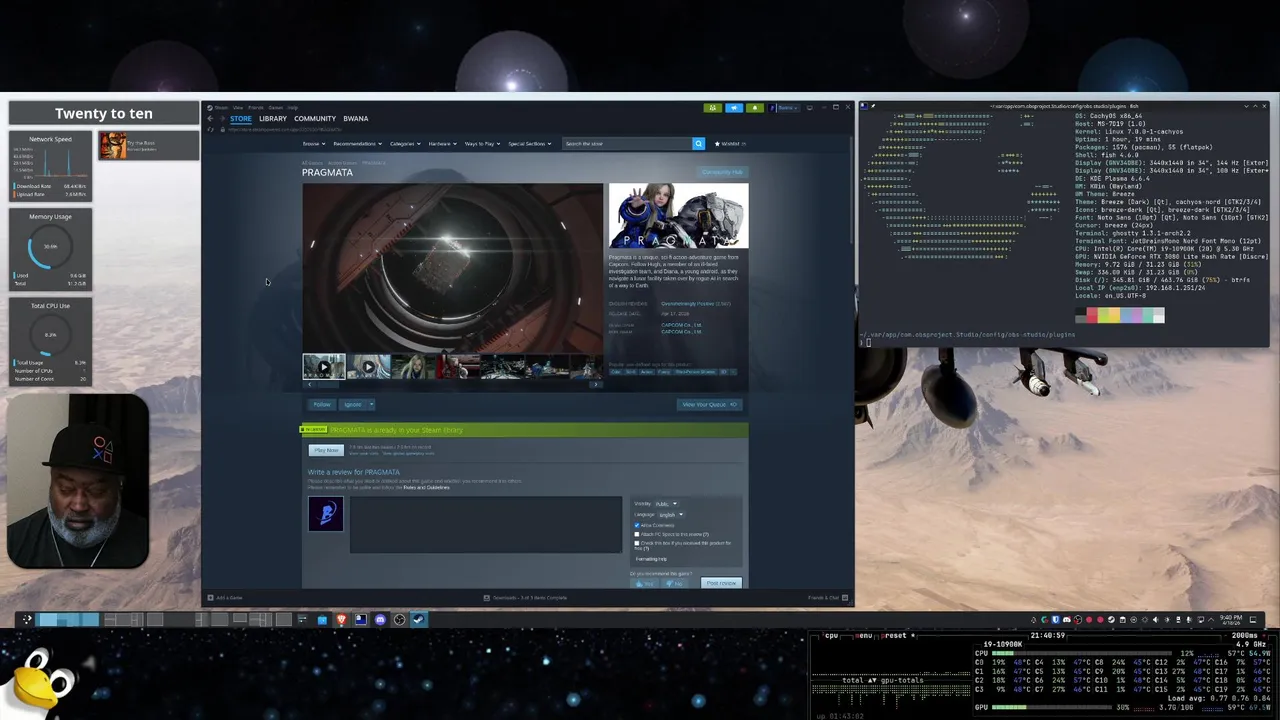
Task: Click the Wishlist star link
Action: pos(732,143)
